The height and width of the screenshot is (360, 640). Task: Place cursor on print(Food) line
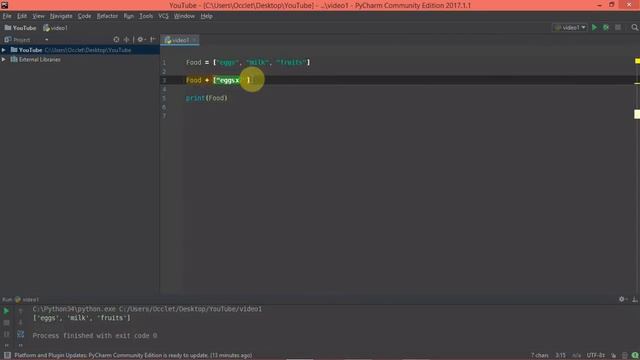(x=207, y=98)
